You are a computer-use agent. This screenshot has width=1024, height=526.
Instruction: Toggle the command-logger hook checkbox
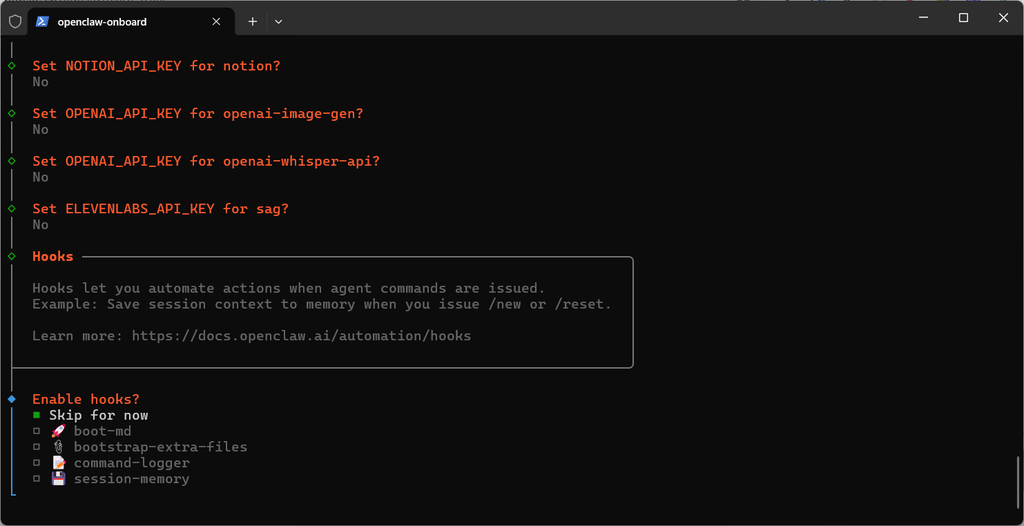coord(36,463)
